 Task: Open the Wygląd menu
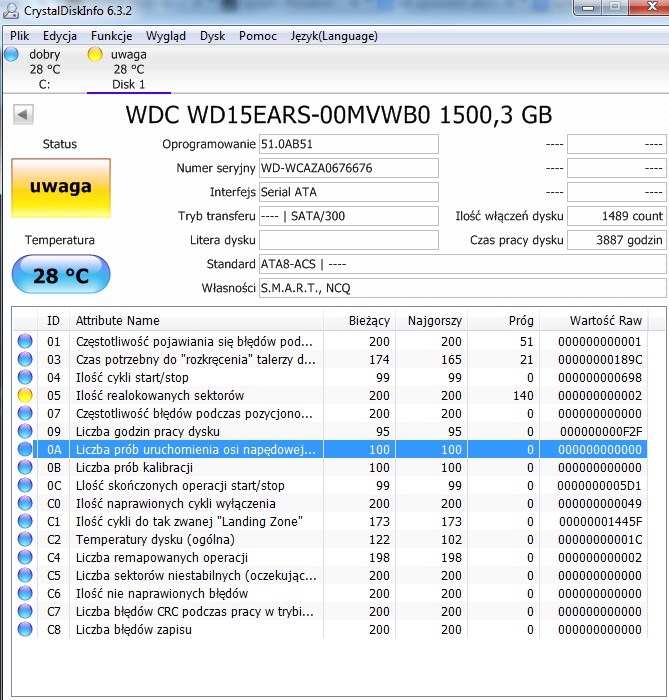[166, 36]
